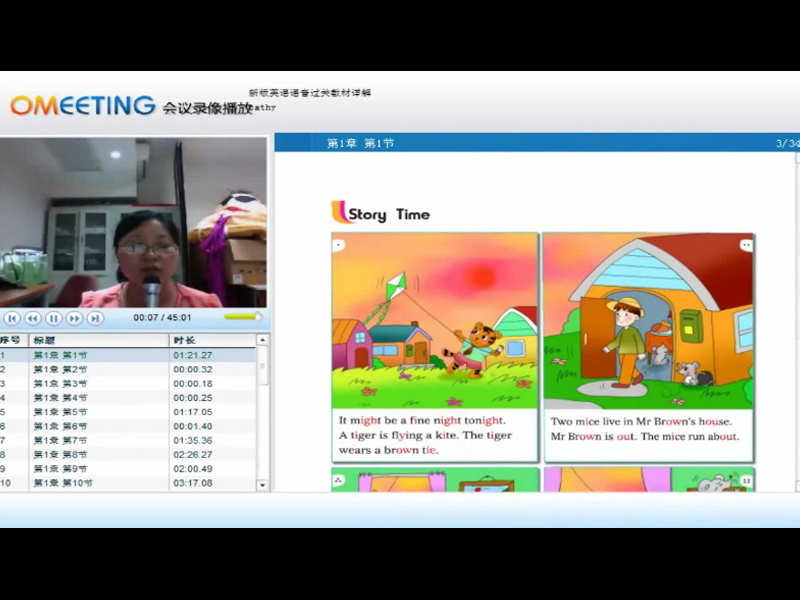Adjust the yellow volume slider
Viewport: 800px width, 600px height.
(x=242, y=318)
